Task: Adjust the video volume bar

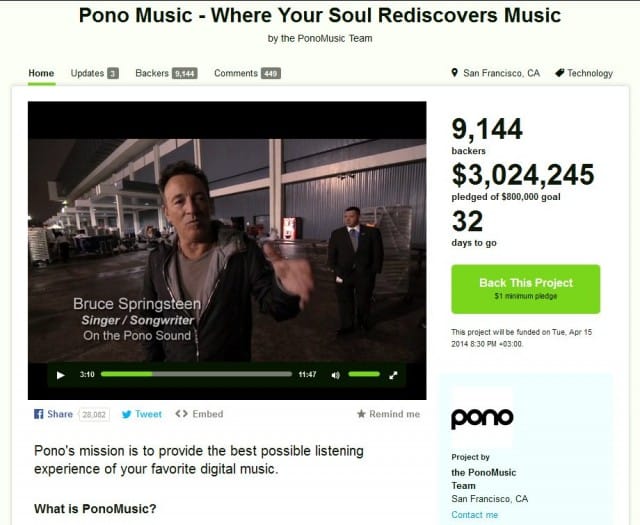Action: [x=364, y=374]
